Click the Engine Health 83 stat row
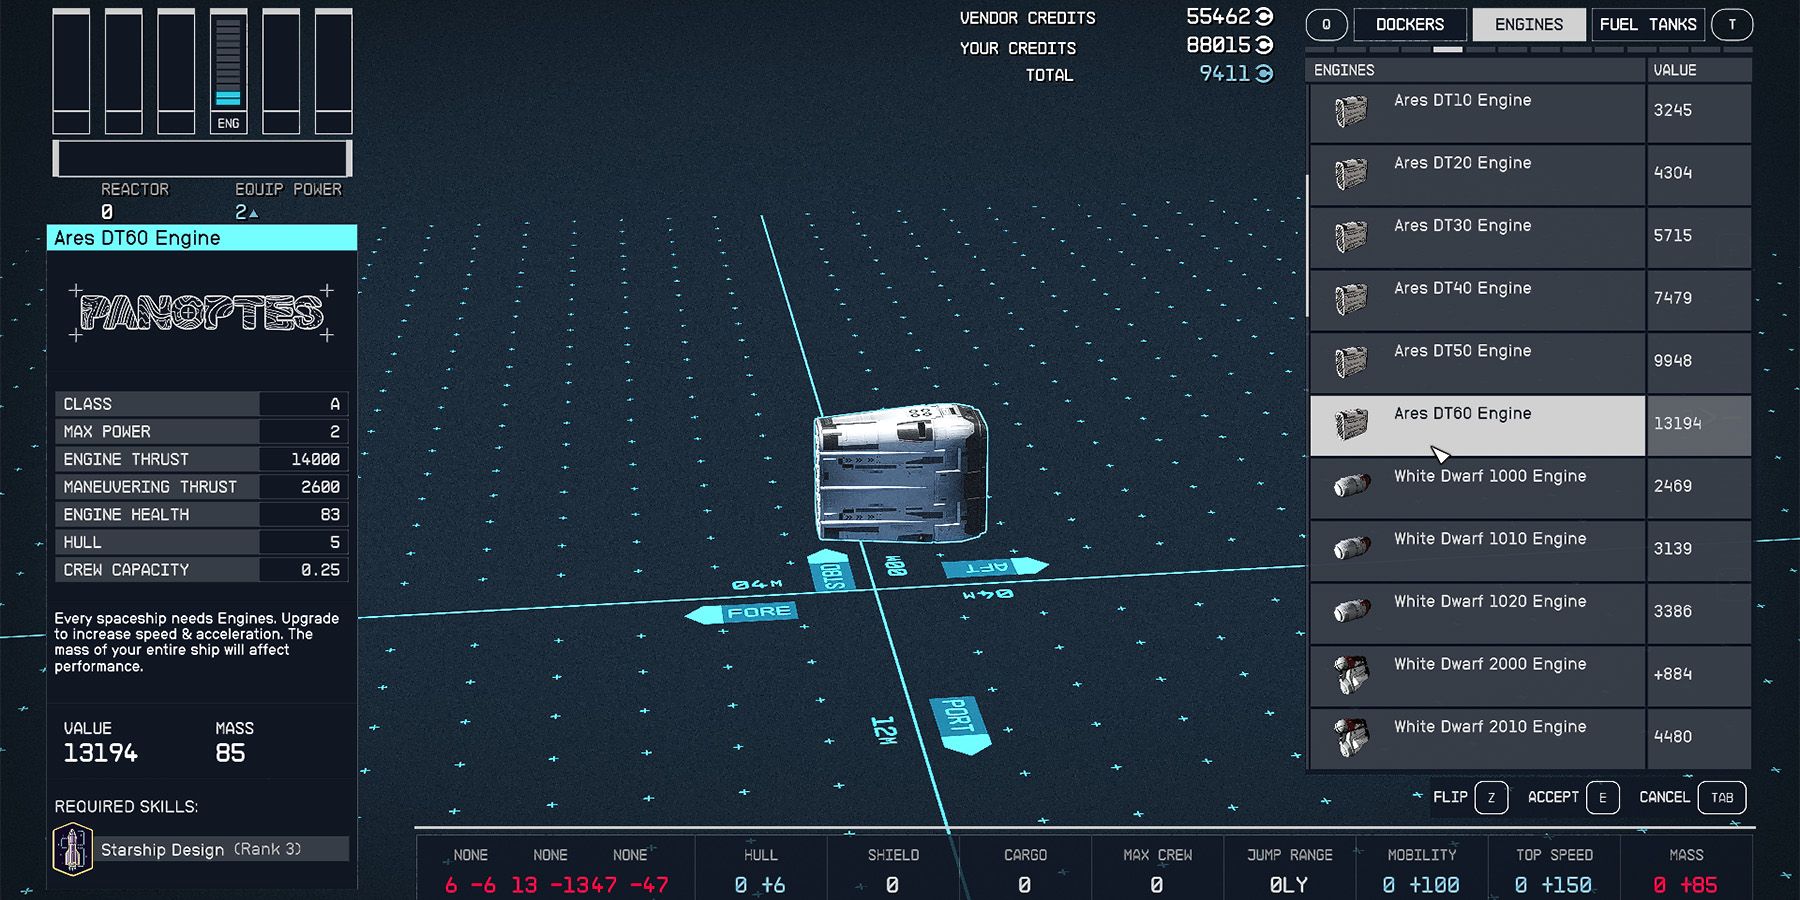1800x900 pixels. tap(201, 514)
